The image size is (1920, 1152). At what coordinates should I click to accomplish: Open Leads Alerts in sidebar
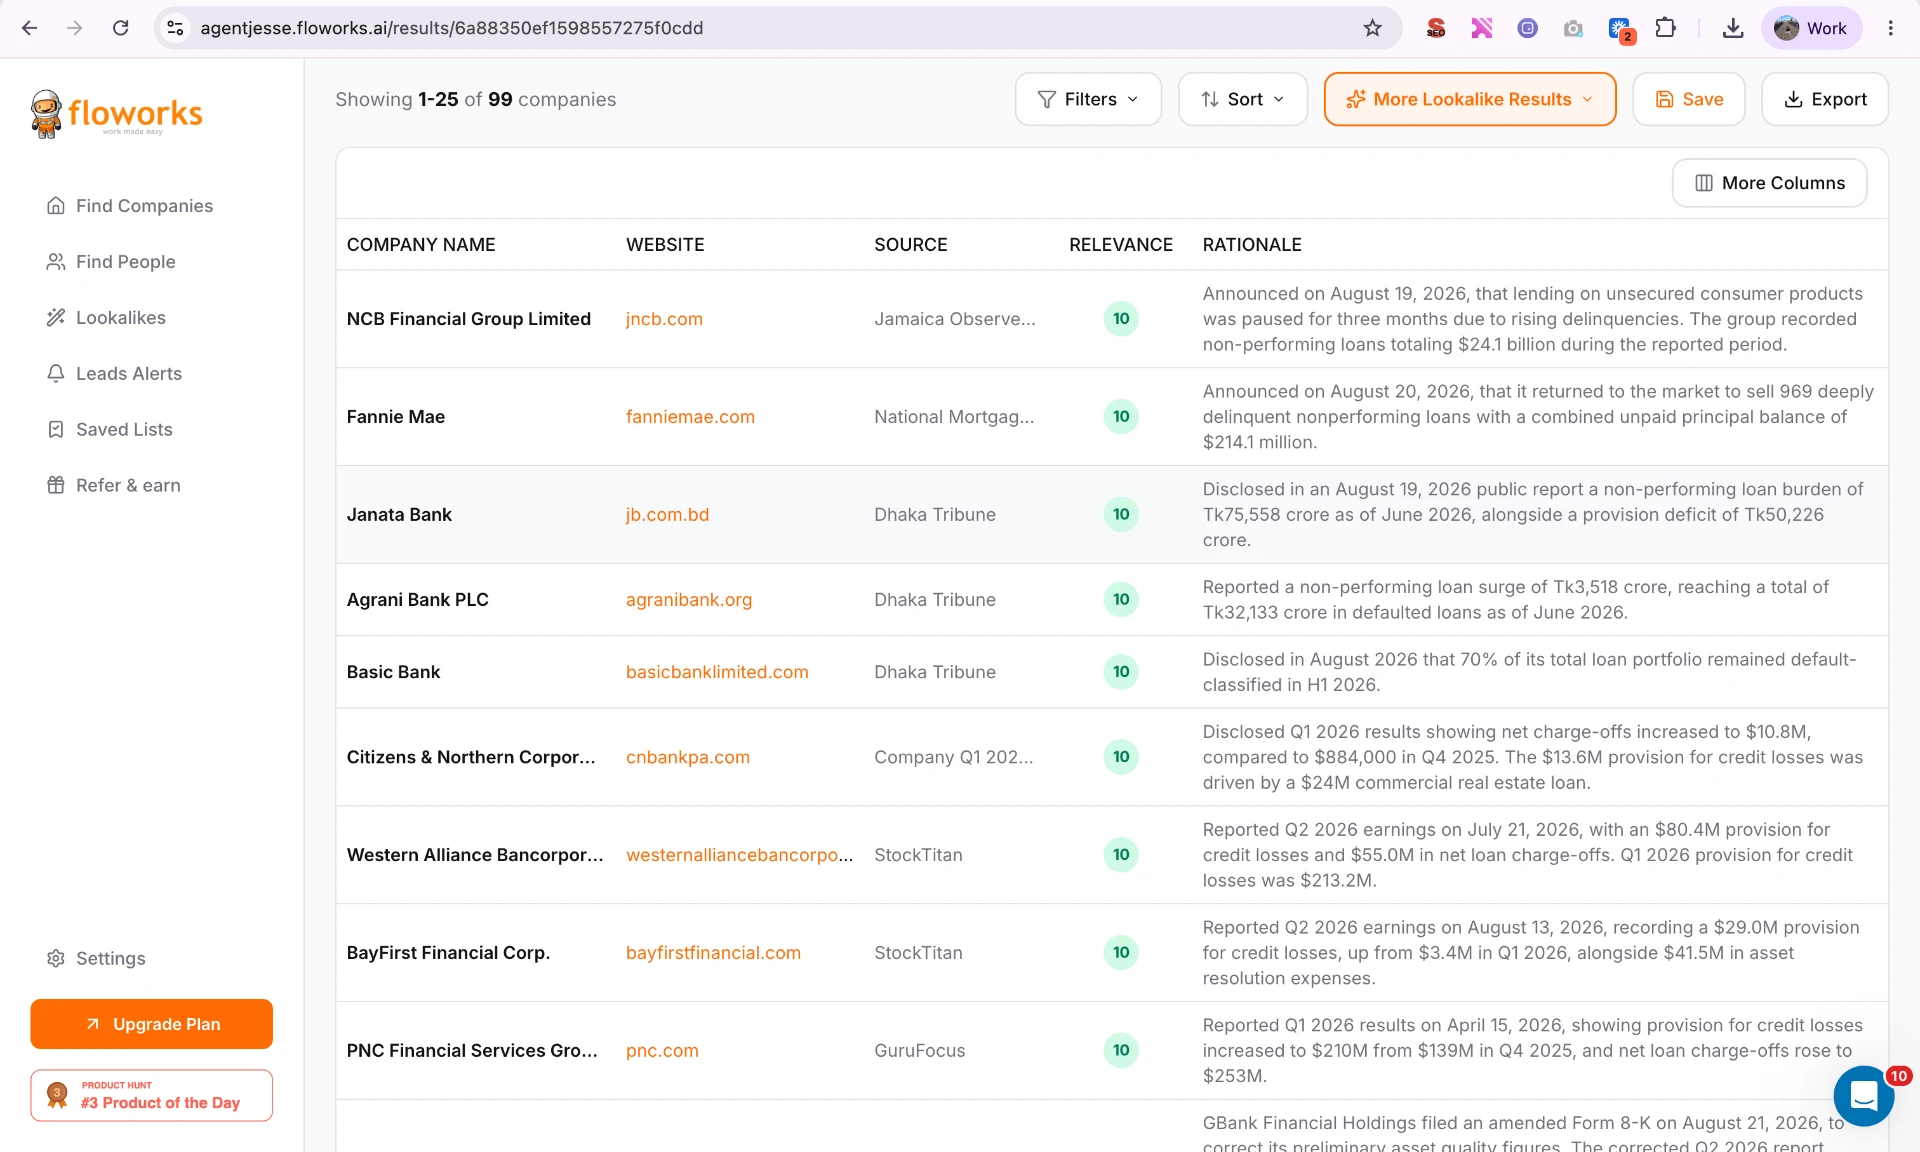[x=114, y=374]
